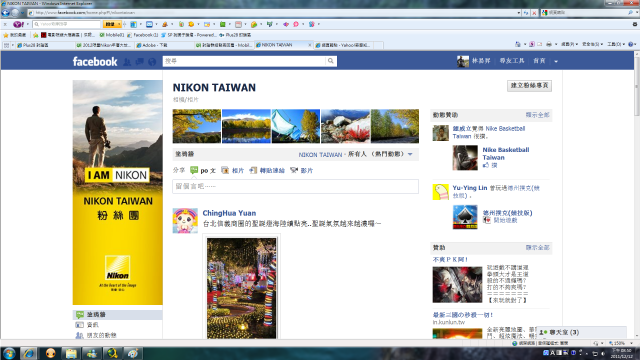Open the Yu-Ying Lin profile link
Image resolution: width=640 pixels, height=360 pixels.
point(469,188)
